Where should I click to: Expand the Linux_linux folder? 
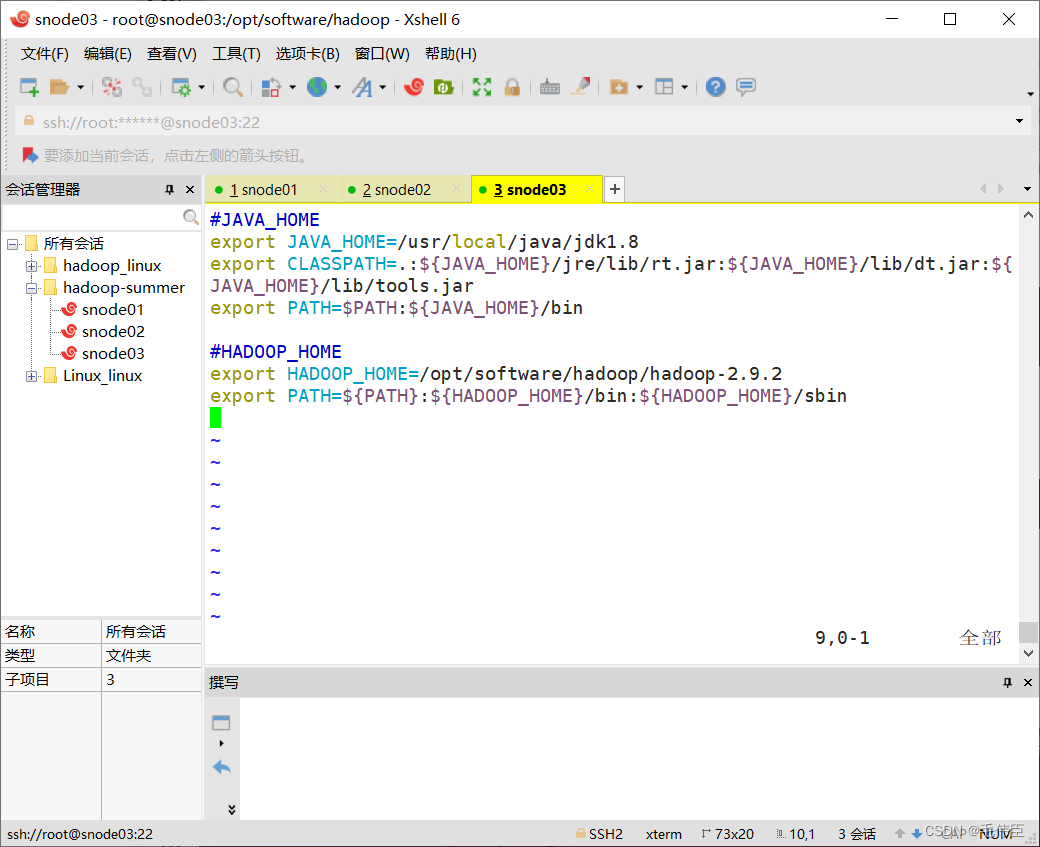click(x=31, y=376)
